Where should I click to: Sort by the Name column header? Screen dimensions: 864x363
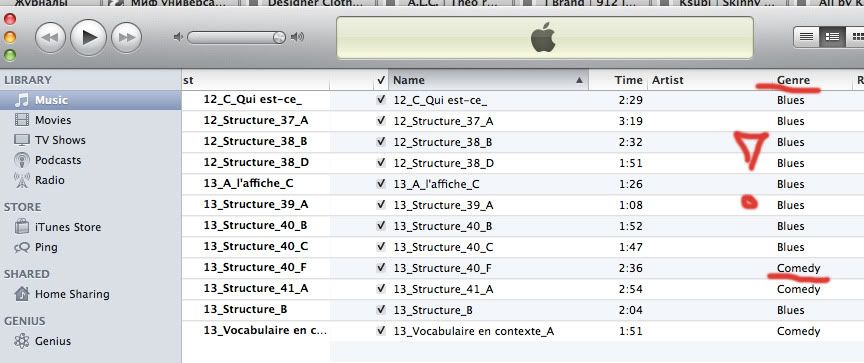click(x=488, y=80)
